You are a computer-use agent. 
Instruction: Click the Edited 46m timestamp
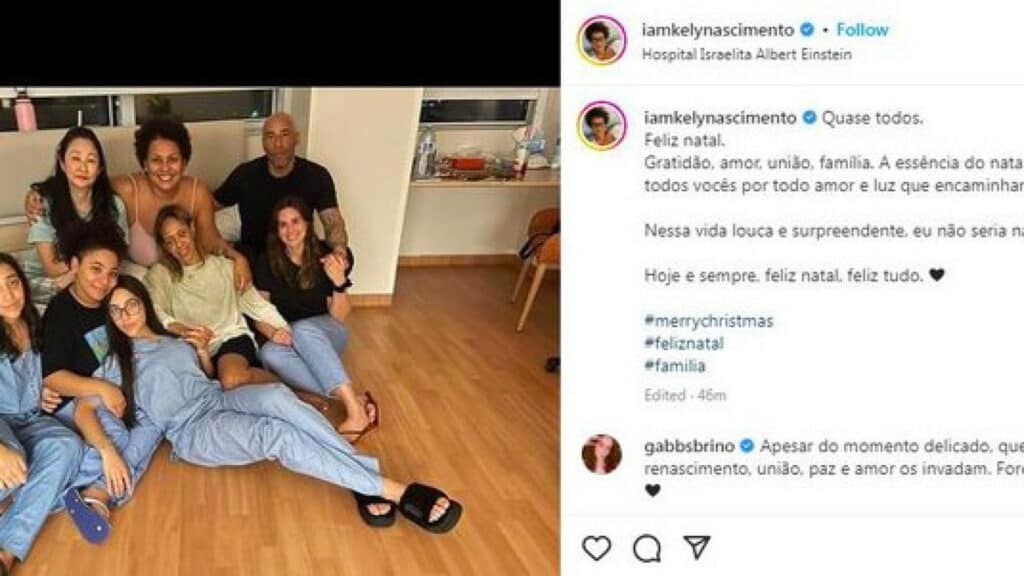pyautogui.click(x=685, y=395)
